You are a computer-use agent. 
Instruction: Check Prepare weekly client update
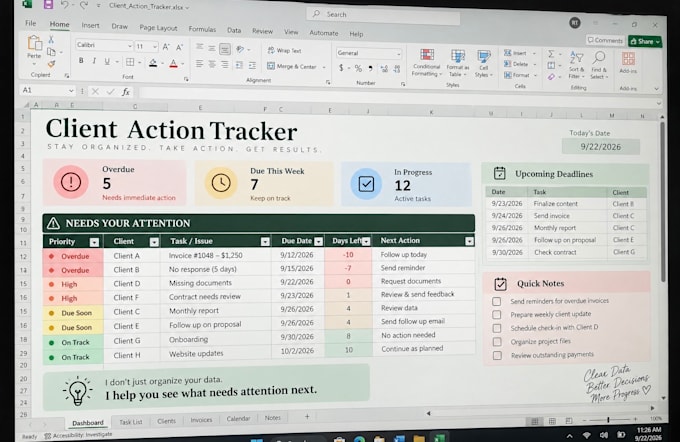[x=497, y=314]
